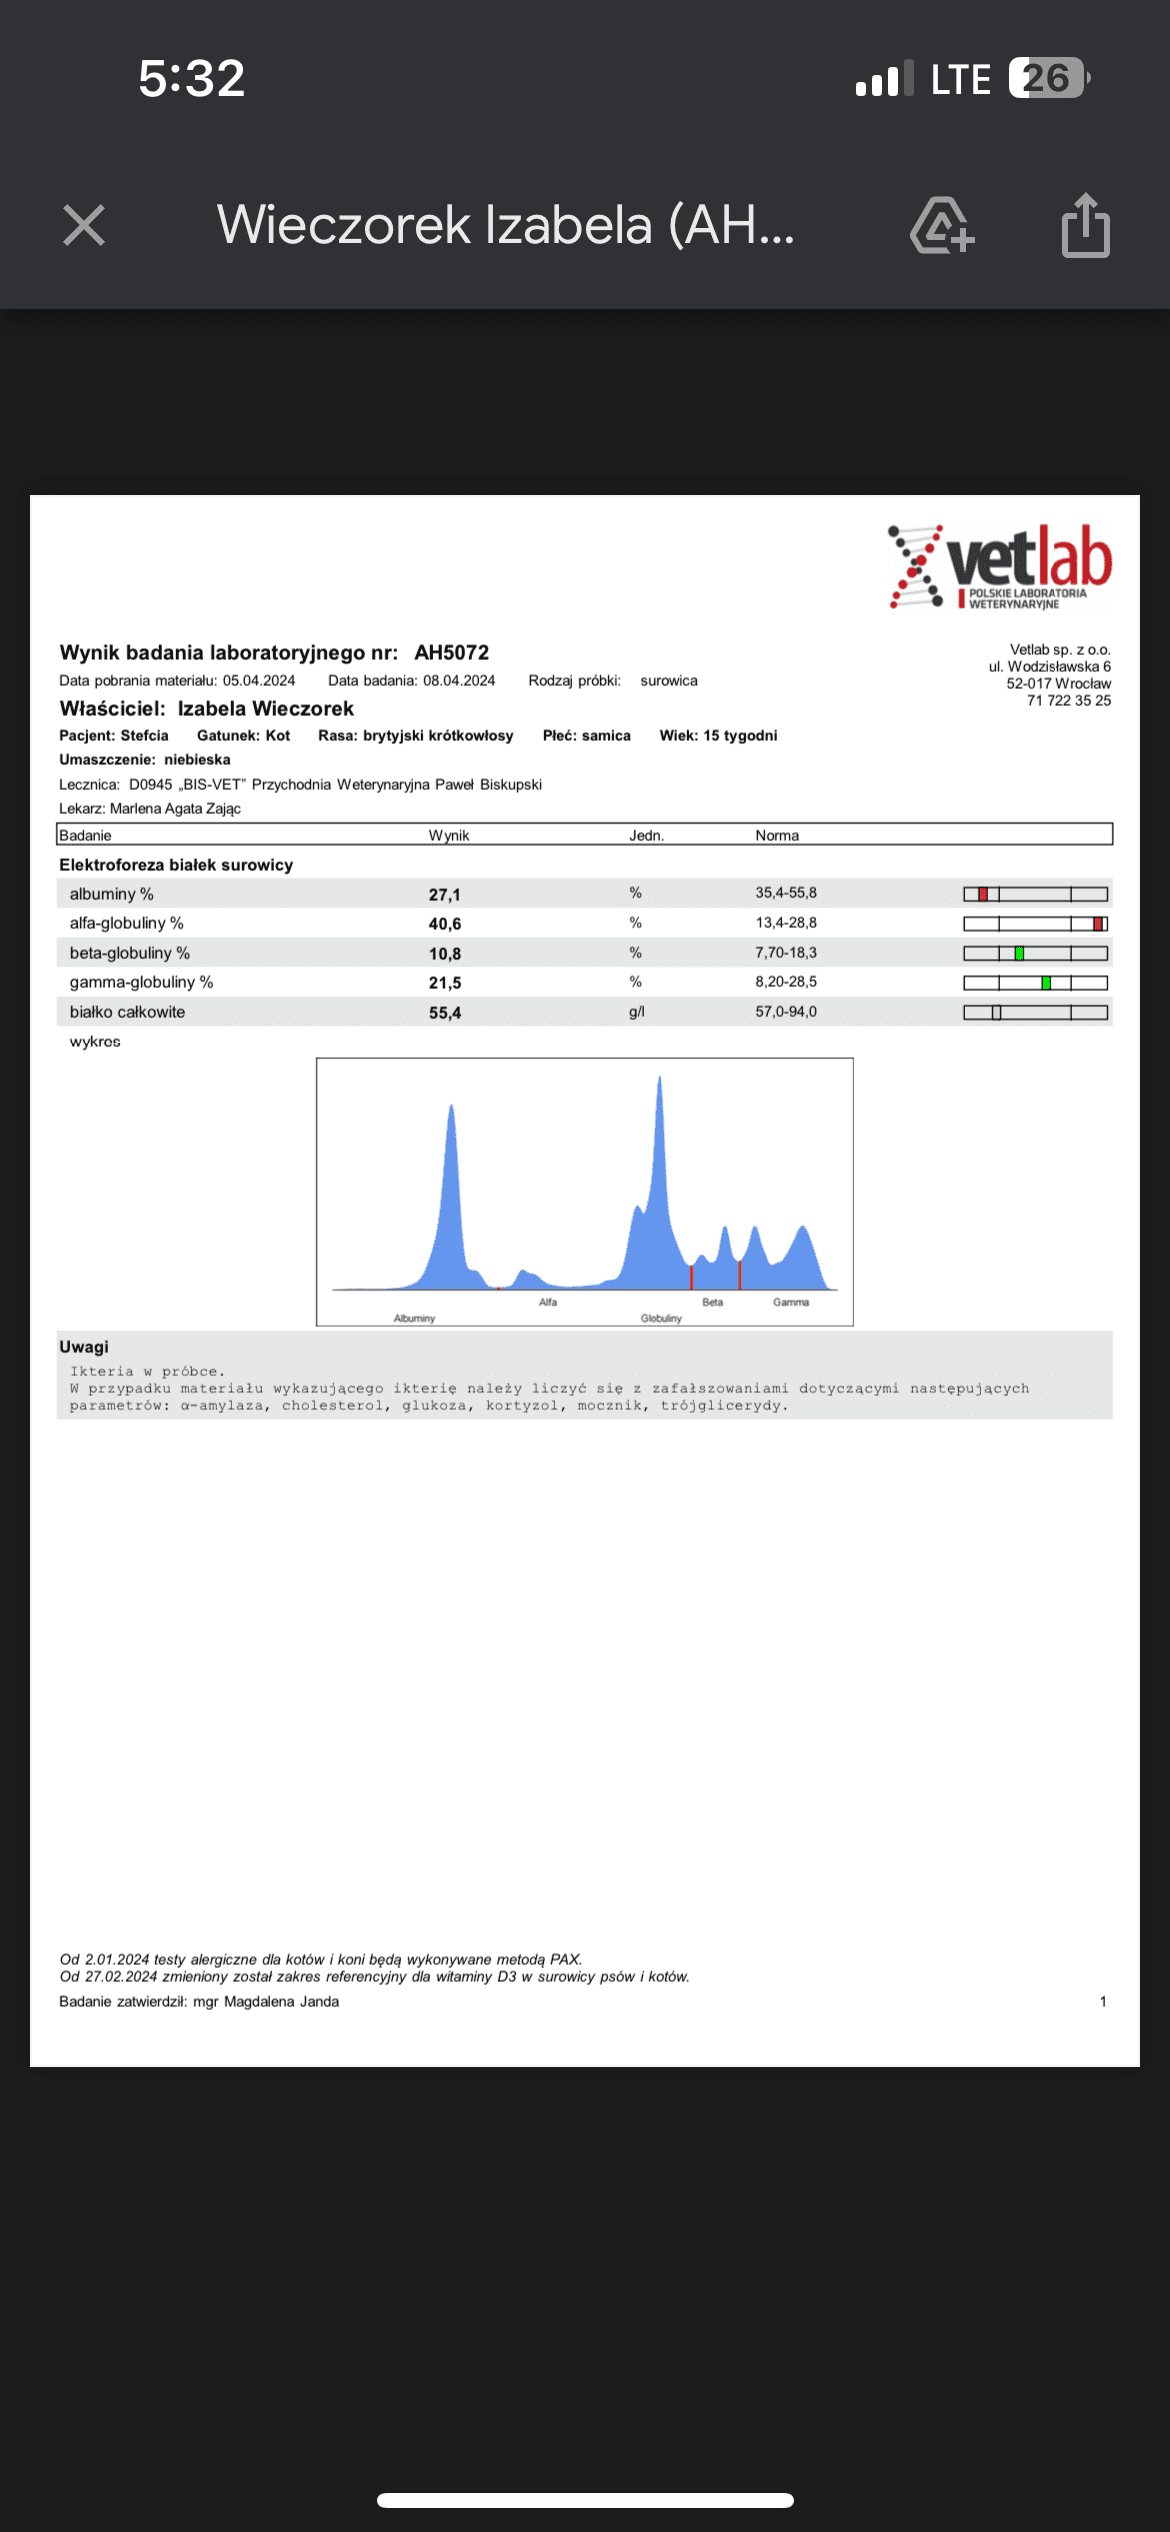Tap breed brytyjski krótkowłosy
The height and width of the screenshot is (2532, 1170).
(x=438, y=736)
